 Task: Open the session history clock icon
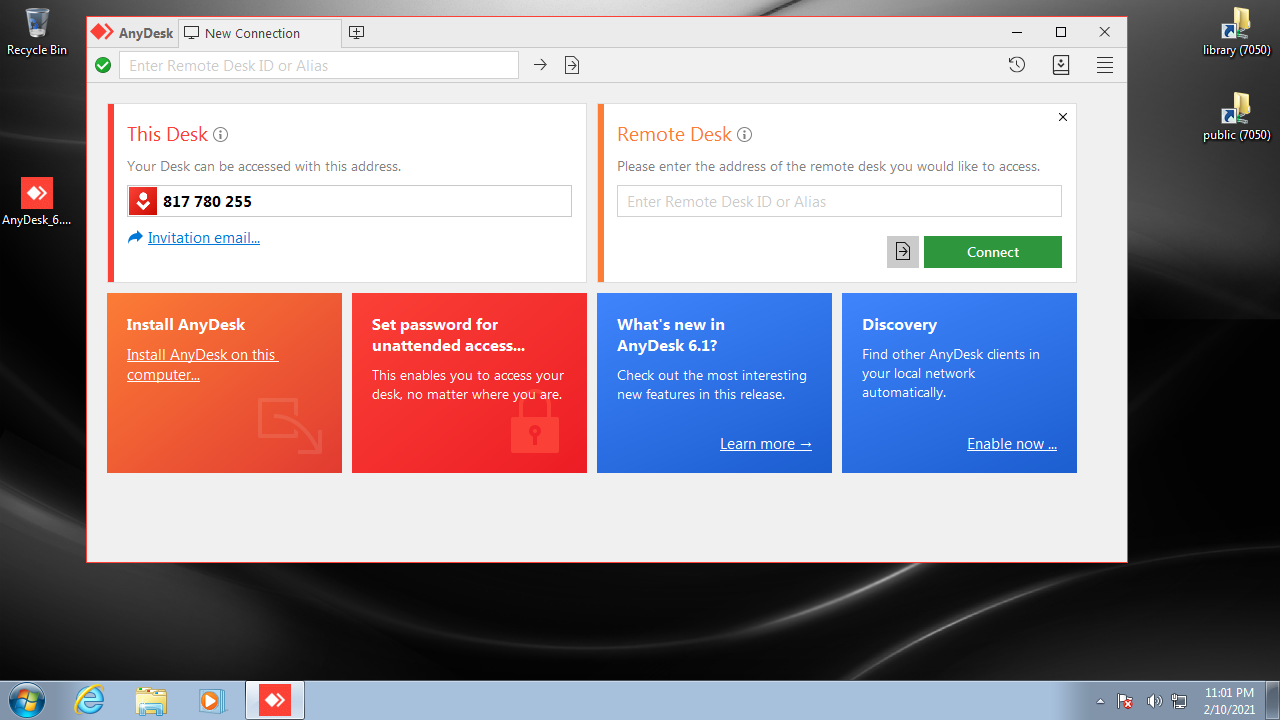[1016, 65]
